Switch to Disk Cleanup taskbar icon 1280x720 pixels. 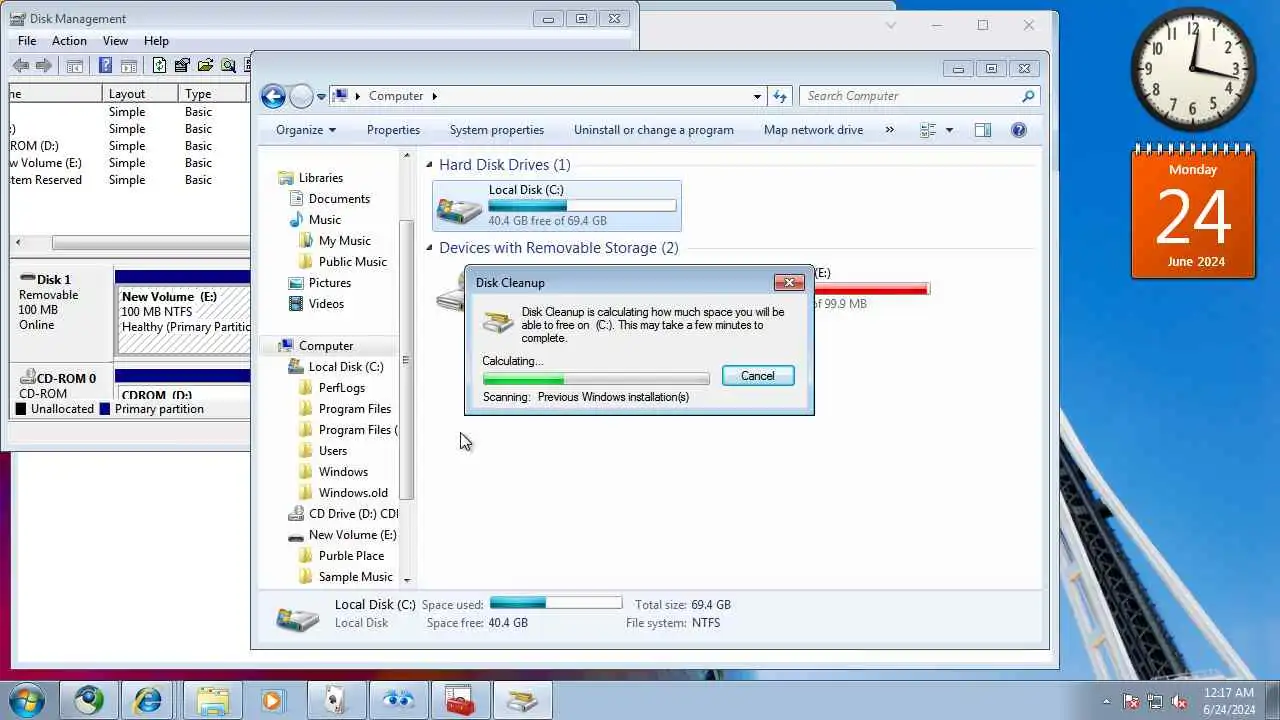(x=522, y=700)
